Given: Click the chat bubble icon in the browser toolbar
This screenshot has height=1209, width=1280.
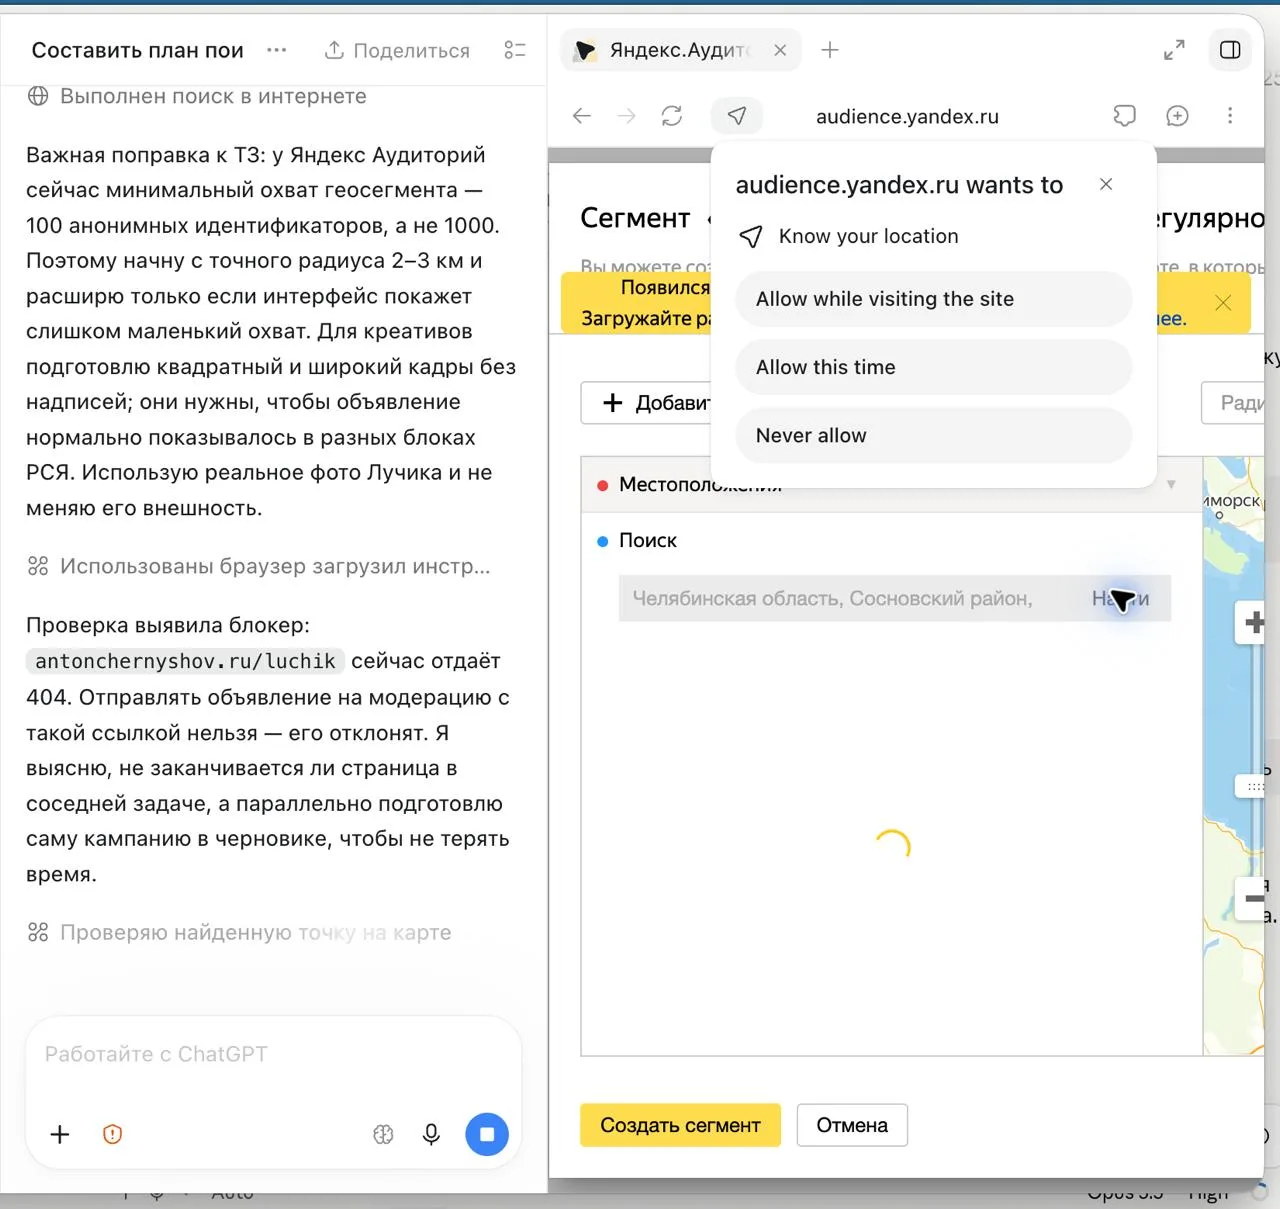Looking at the screenshot, I should [1125, 116].
